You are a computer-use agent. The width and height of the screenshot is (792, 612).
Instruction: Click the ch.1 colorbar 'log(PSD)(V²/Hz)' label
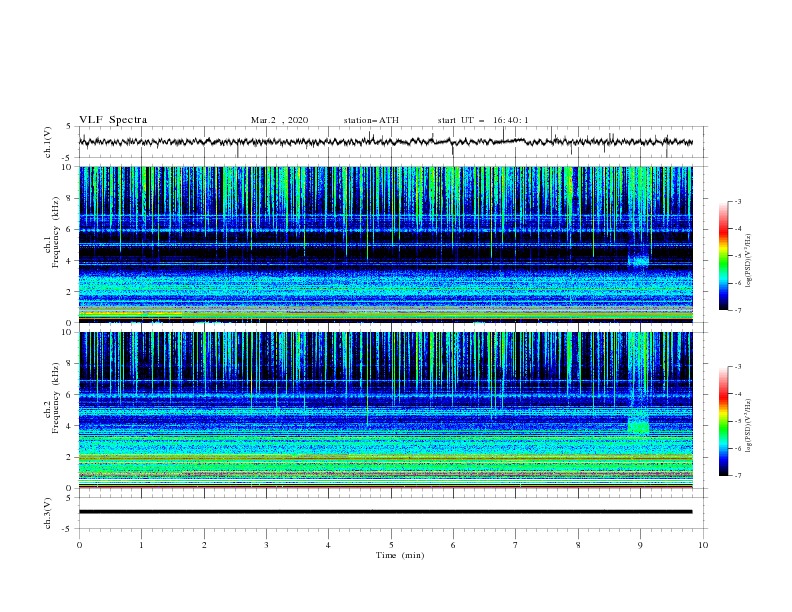(749, 261)
